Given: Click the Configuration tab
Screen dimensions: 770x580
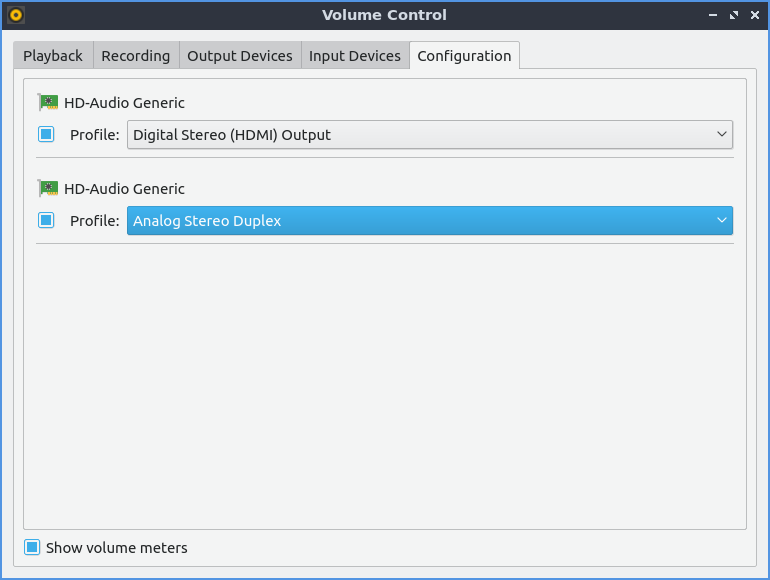Looking at the screenshot, I should 464,56.
